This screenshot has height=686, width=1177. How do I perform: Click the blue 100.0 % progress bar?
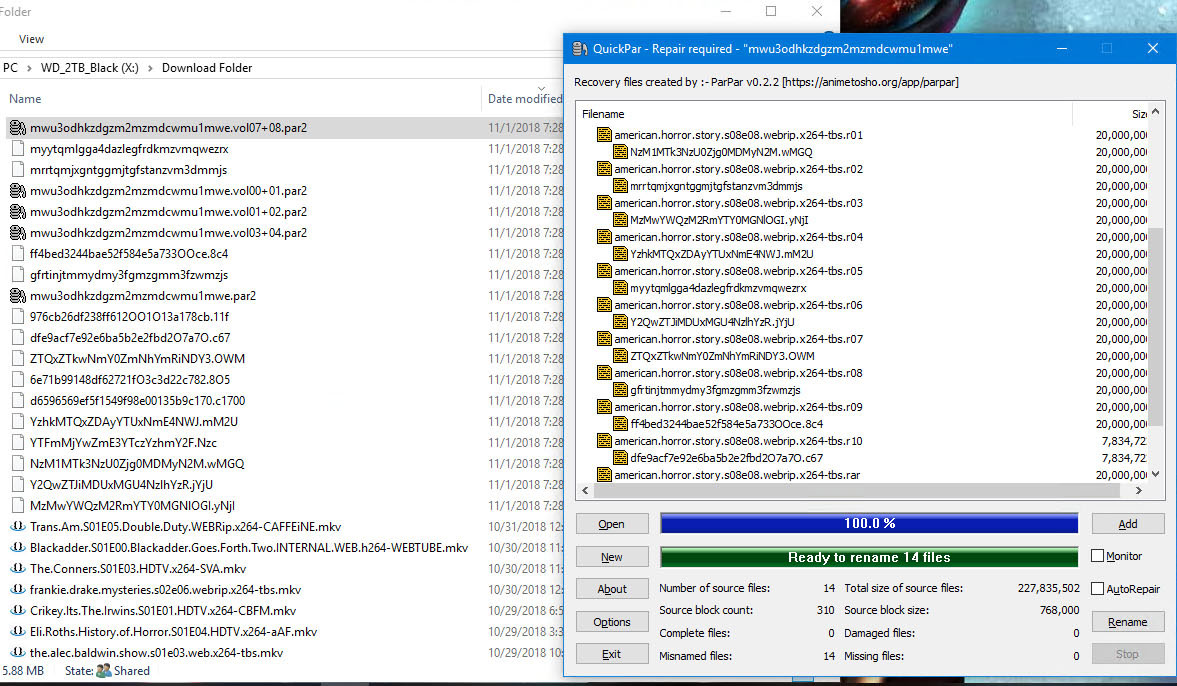[x=868, y=523]
